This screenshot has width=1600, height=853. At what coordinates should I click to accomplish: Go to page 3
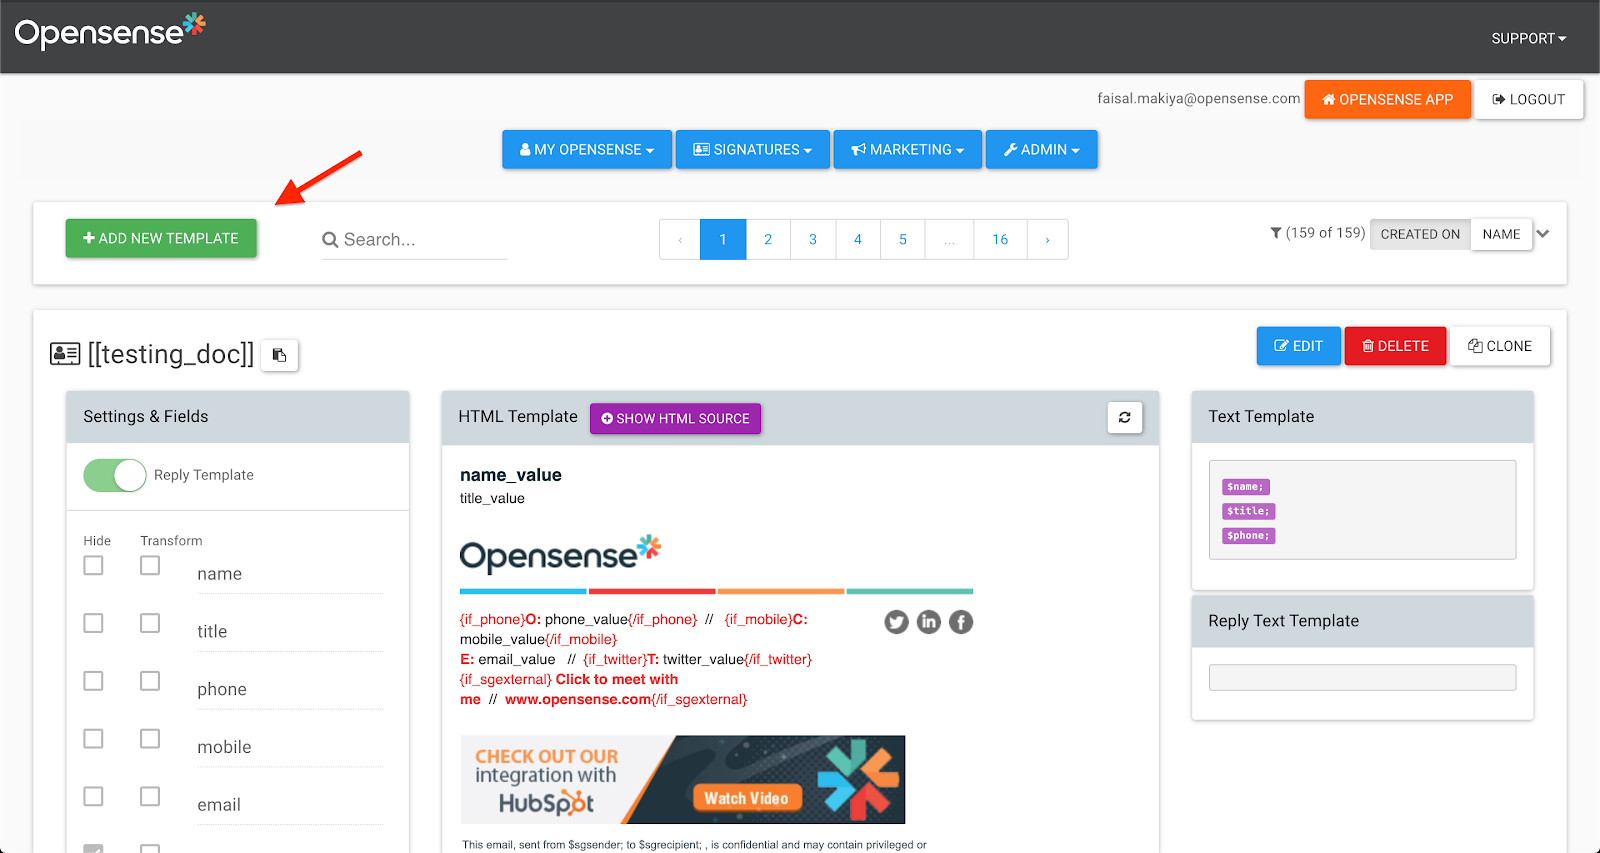coord(813,240)
